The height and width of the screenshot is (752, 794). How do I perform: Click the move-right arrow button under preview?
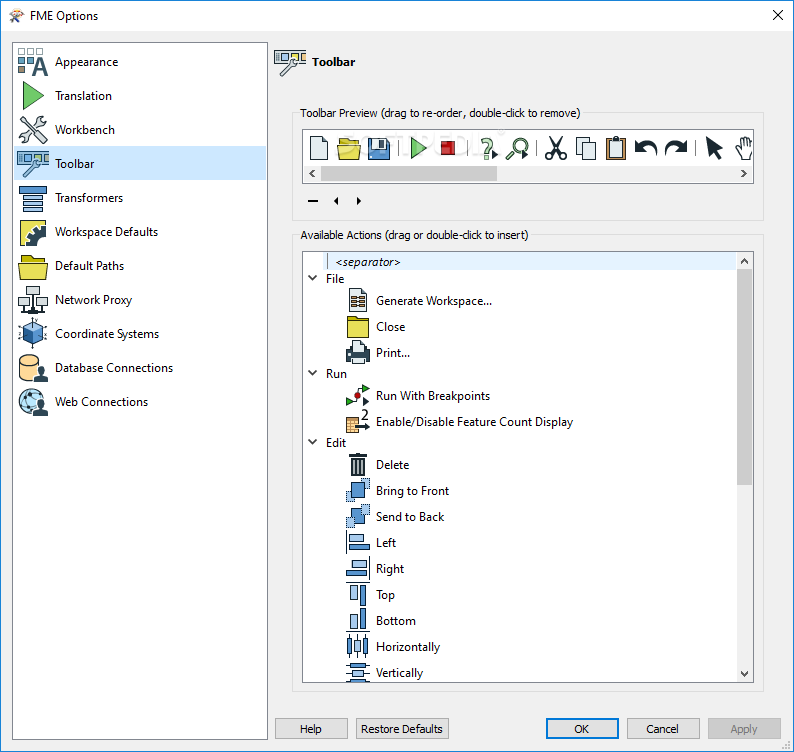[x=359, y=201]
